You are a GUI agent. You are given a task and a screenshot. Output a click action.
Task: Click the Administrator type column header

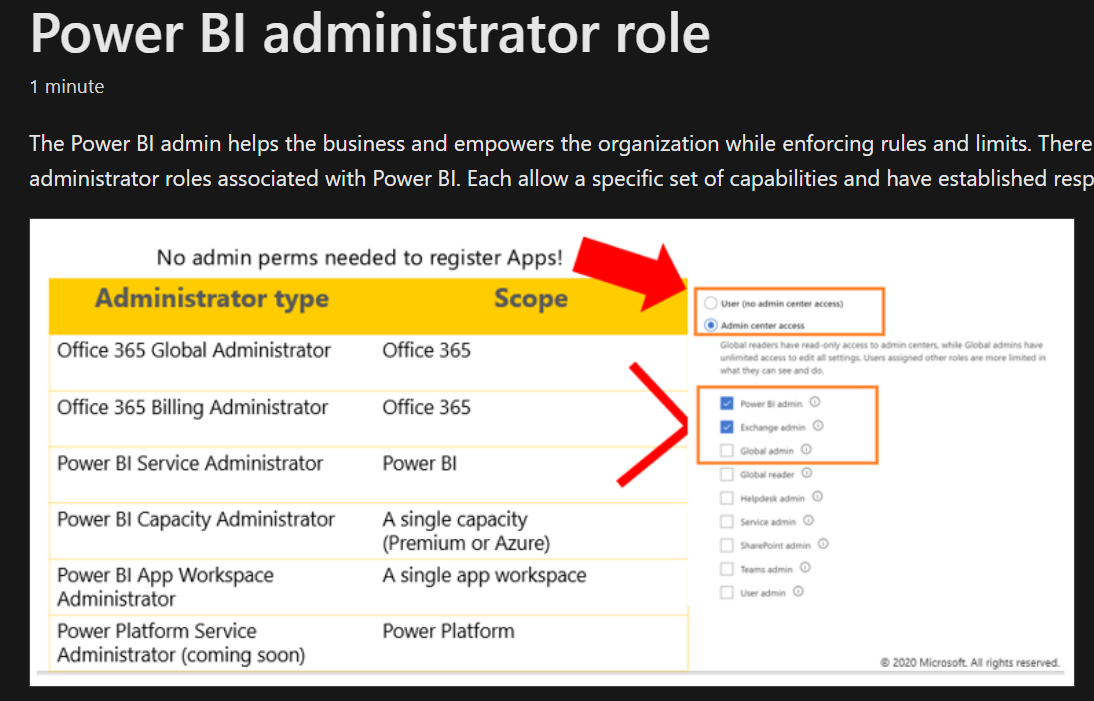pyautogui.click(x=212, y=299)
